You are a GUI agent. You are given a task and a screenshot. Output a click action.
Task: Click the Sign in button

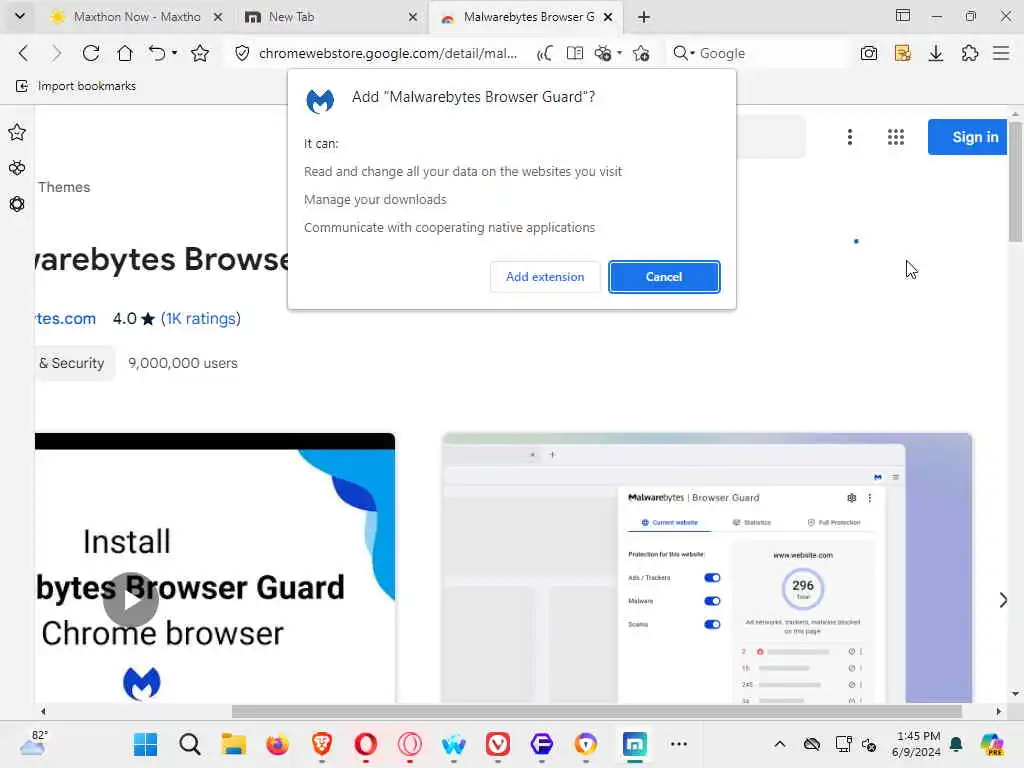pos(968,137)
